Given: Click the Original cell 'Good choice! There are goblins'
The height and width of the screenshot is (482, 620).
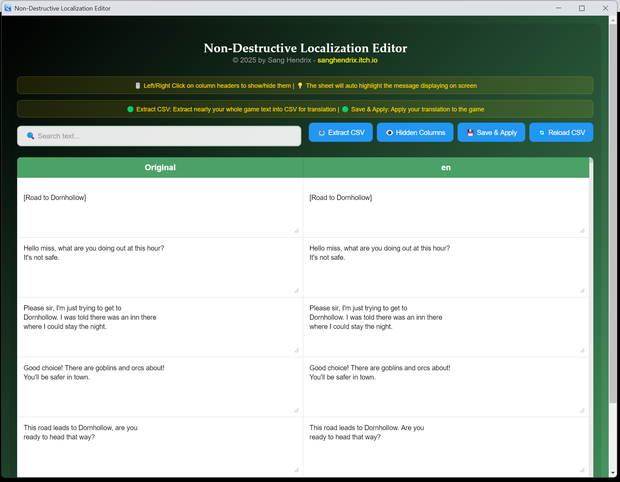Looking at the screenshot, I should click(160, 387).
